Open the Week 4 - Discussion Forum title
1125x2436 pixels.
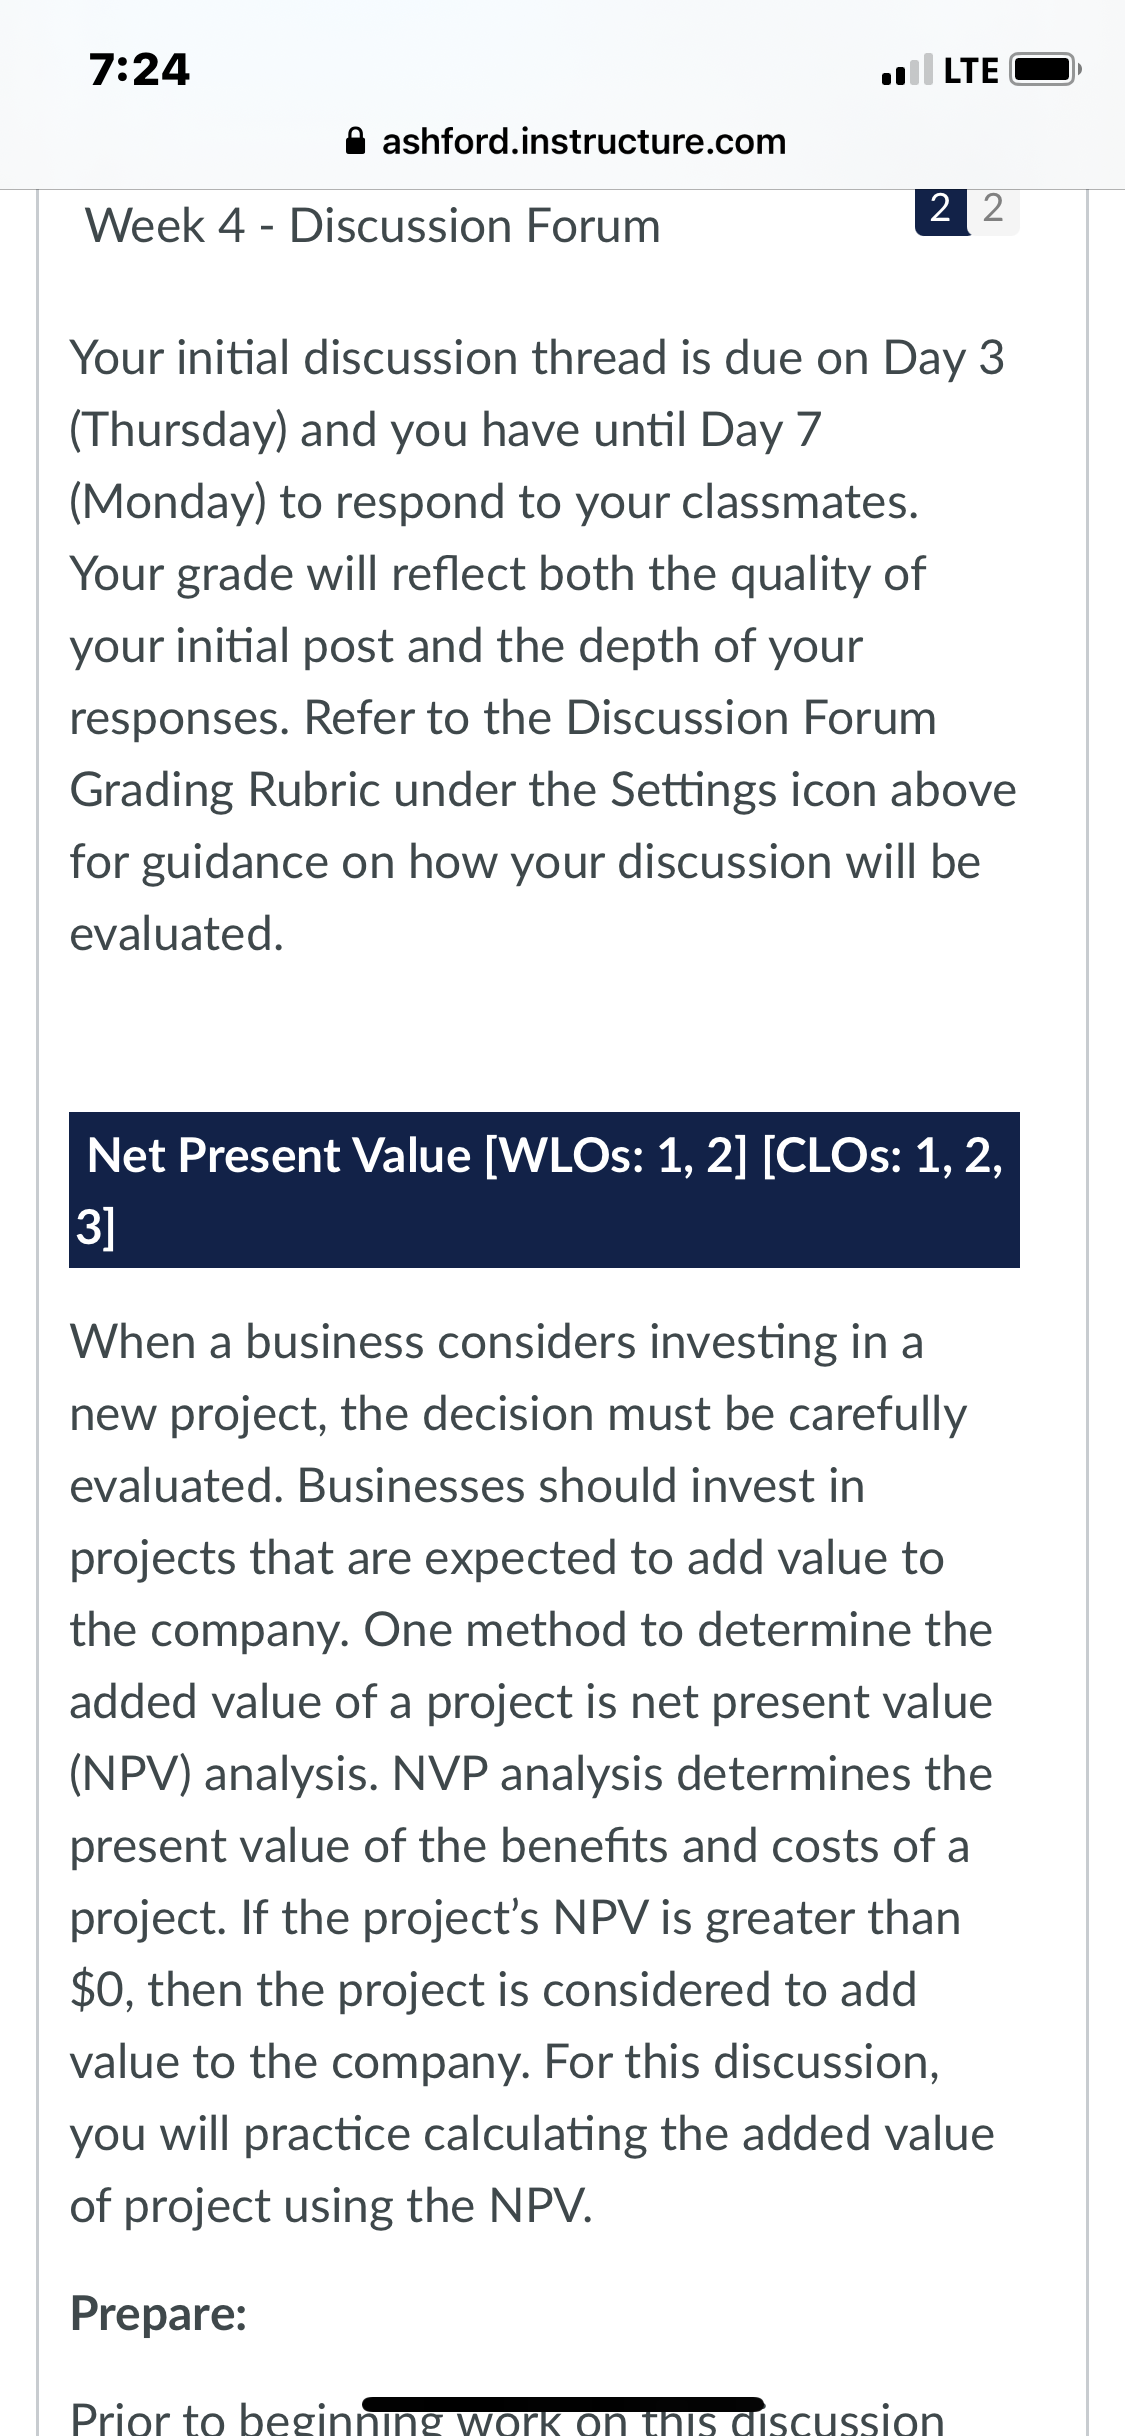[x=373, y=225]
